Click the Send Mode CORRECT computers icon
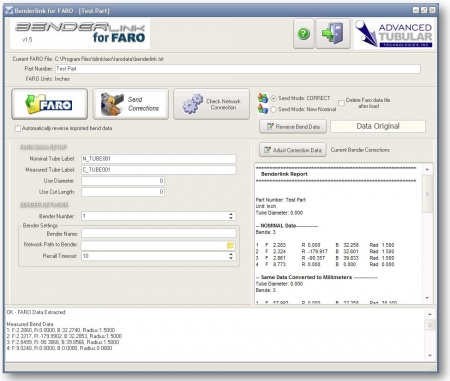 point(263,98)
